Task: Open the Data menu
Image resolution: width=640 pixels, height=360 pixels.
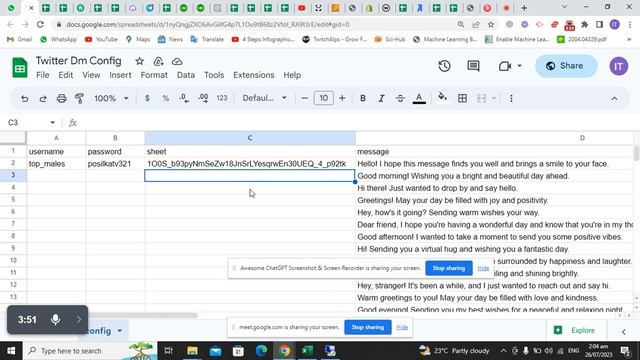Action: click(186, 75)
